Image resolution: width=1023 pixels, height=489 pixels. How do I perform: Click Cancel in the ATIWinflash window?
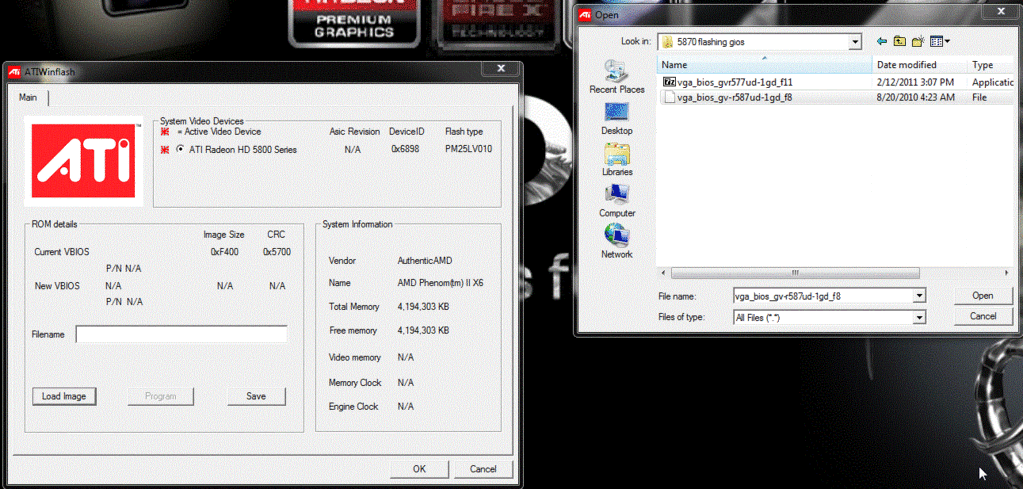click(483, 469)
